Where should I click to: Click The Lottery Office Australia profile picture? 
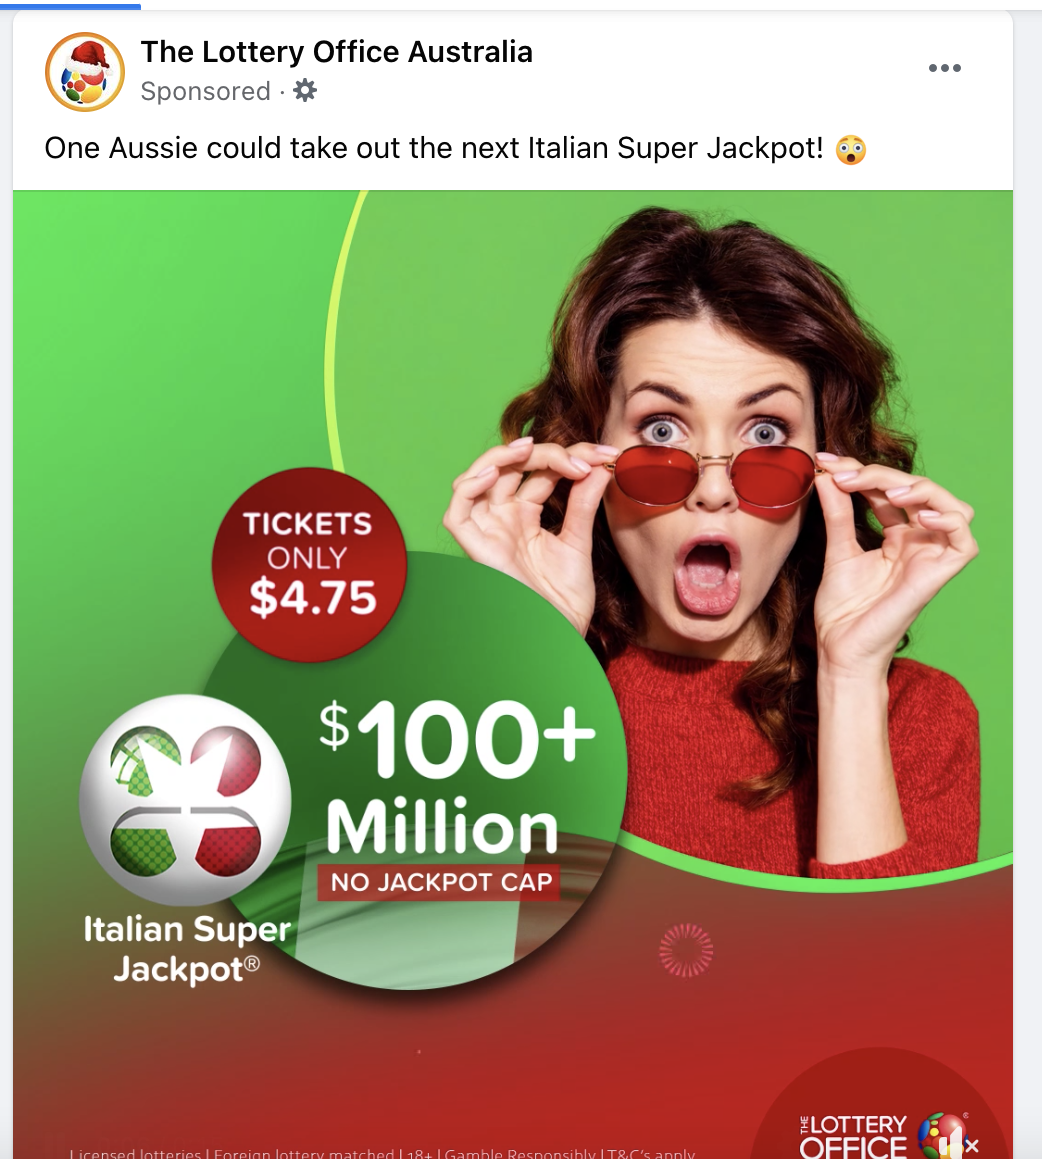85,72
